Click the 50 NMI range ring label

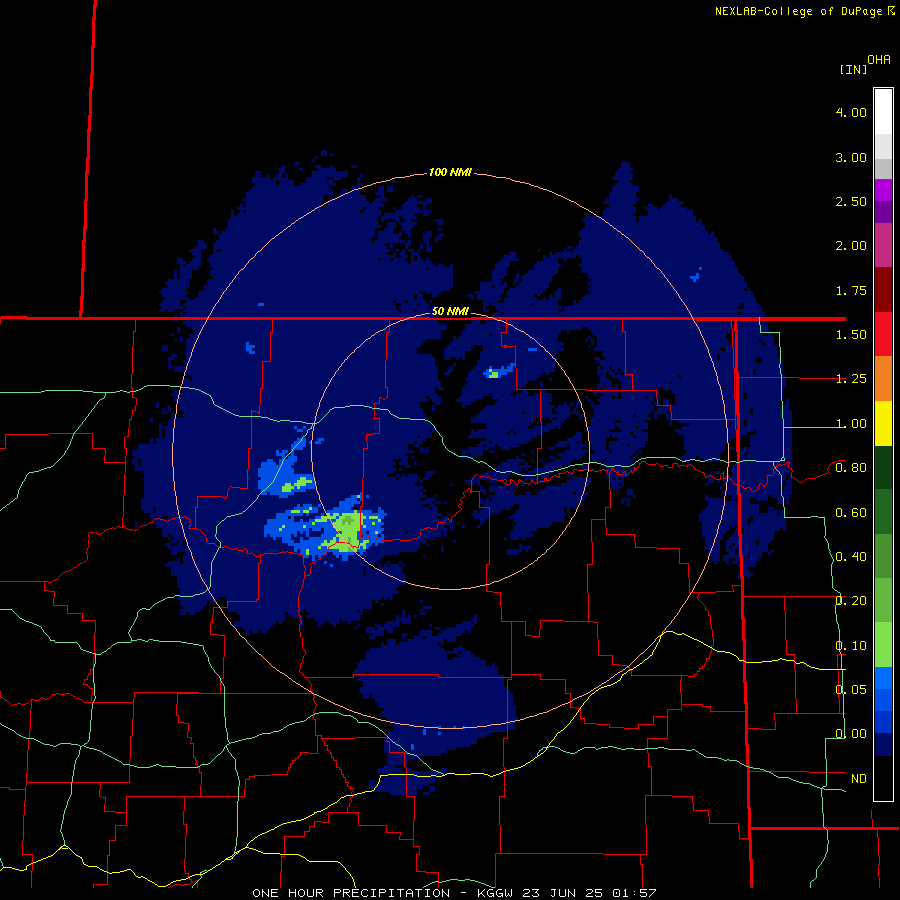450,311
